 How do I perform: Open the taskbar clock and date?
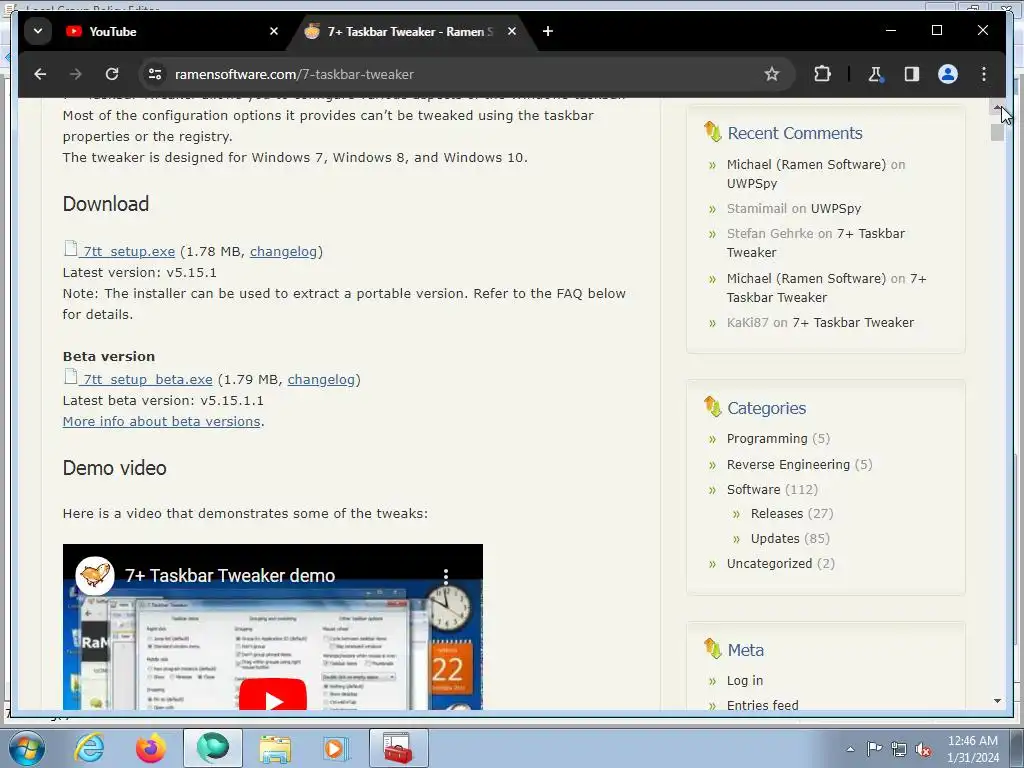(x=972, y=749)
